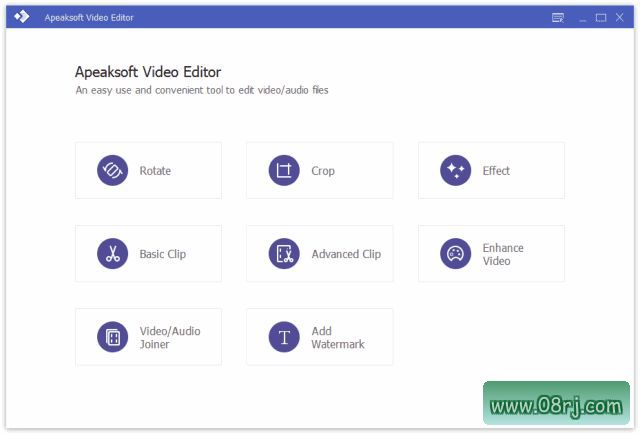640x435 pixels.
Task: Click the Effect sparkles icon
Action: pyautogui.click(x=456, y=170)
